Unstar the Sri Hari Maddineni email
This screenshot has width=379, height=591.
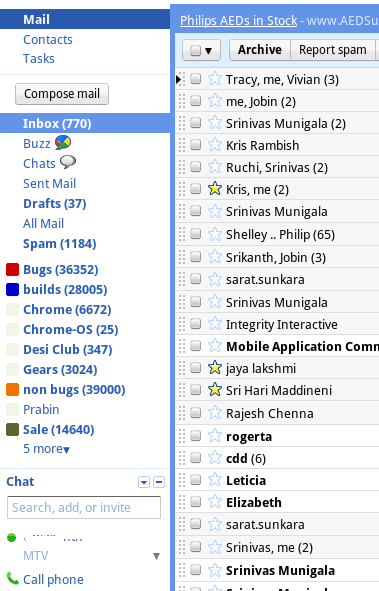point(215,389)
